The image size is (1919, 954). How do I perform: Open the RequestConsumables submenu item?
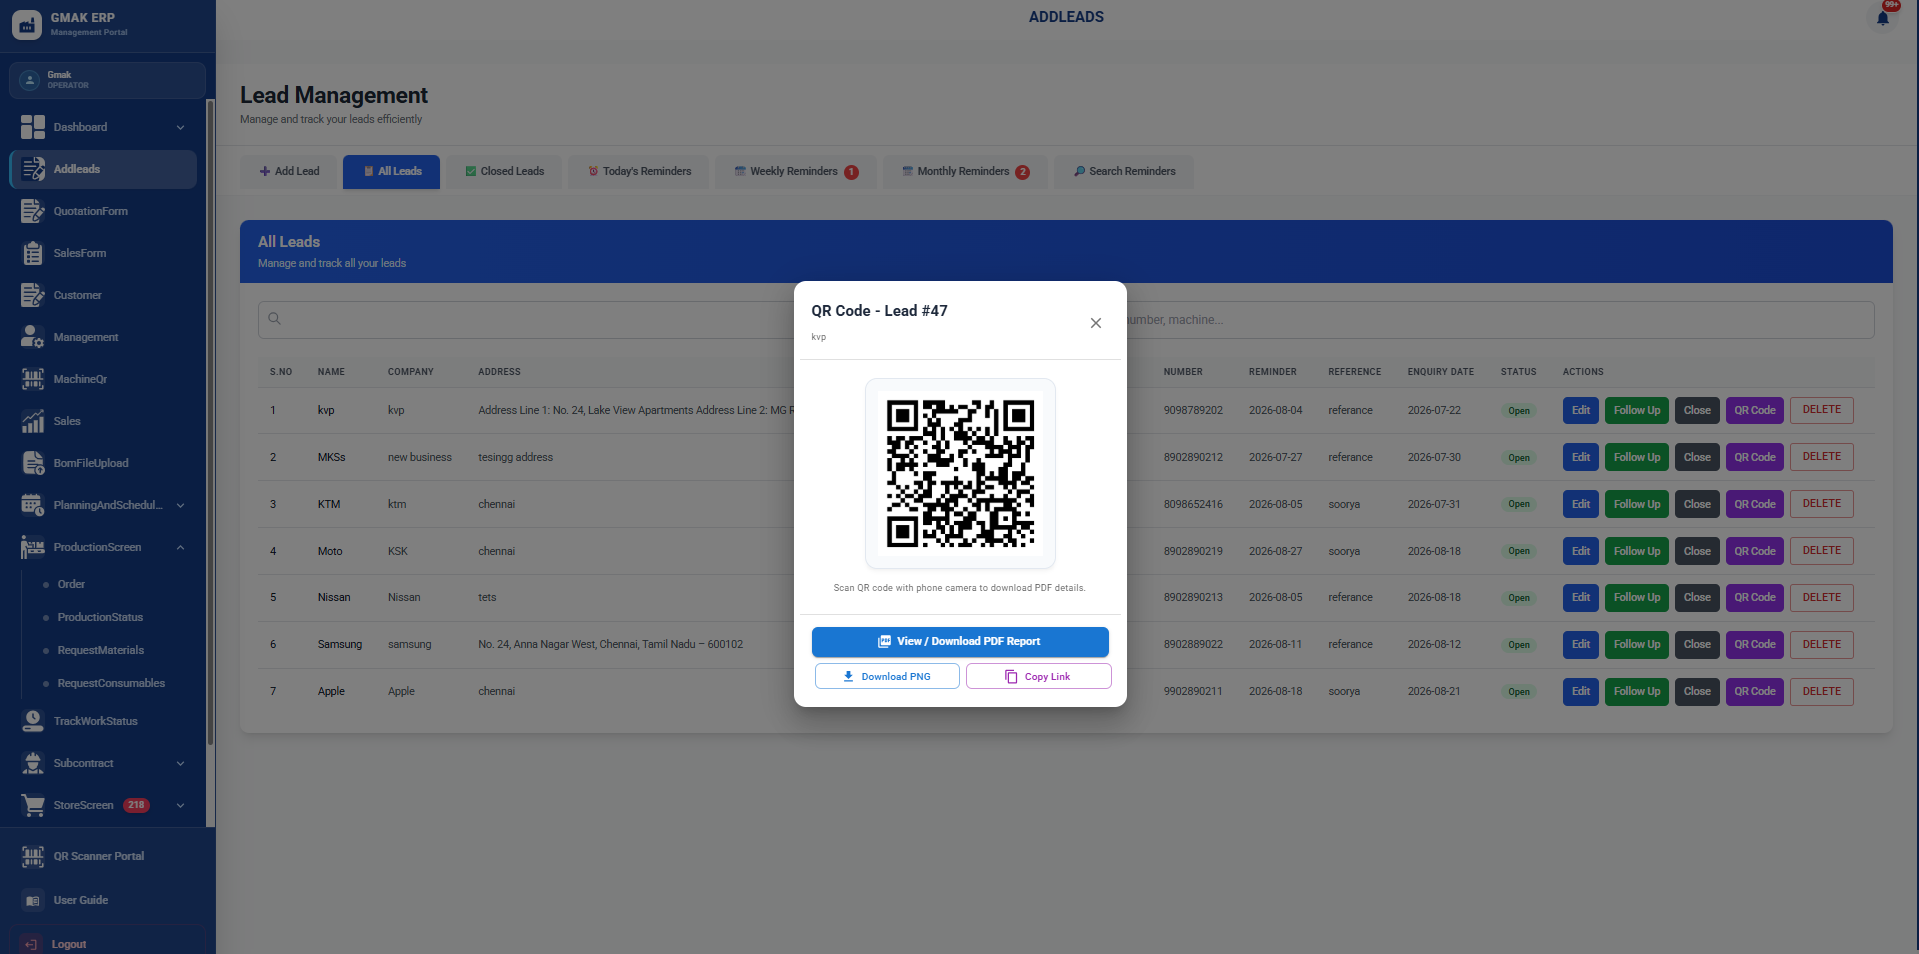click(x=111, y=683)
